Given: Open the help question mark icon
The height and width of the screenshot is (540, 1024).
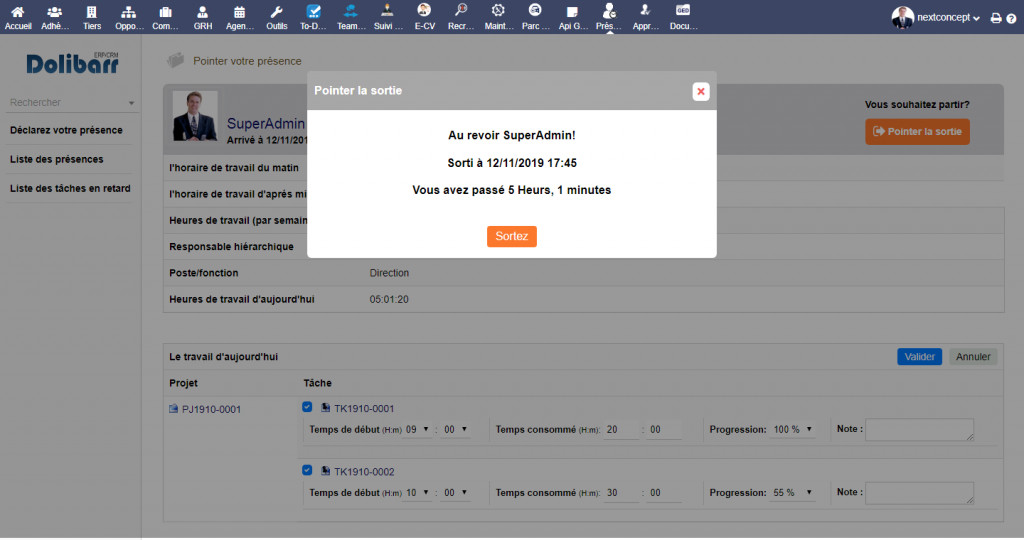Looking at the screenshot, I should point(1011,18).
